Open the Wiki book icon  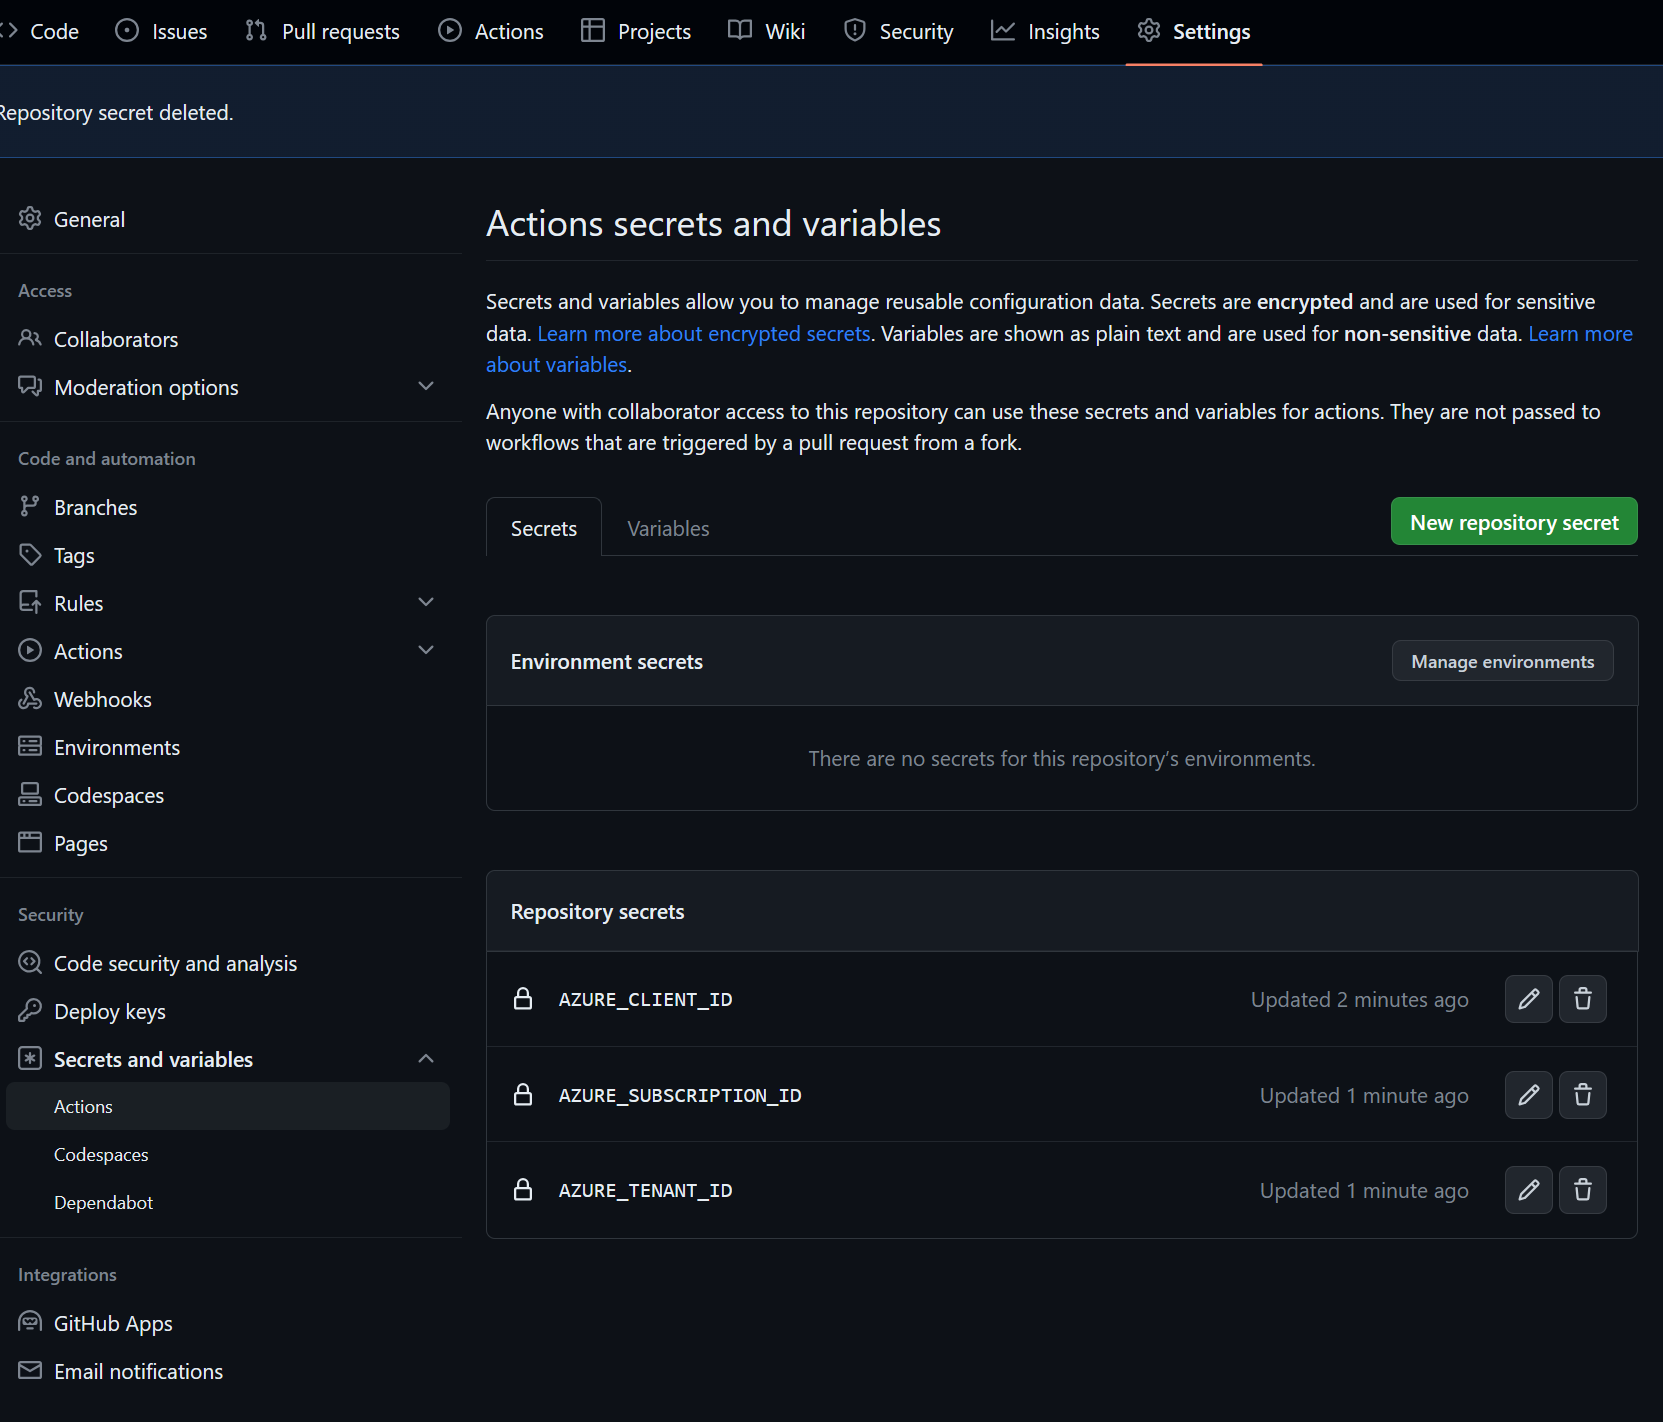click(x=739, y=31)
